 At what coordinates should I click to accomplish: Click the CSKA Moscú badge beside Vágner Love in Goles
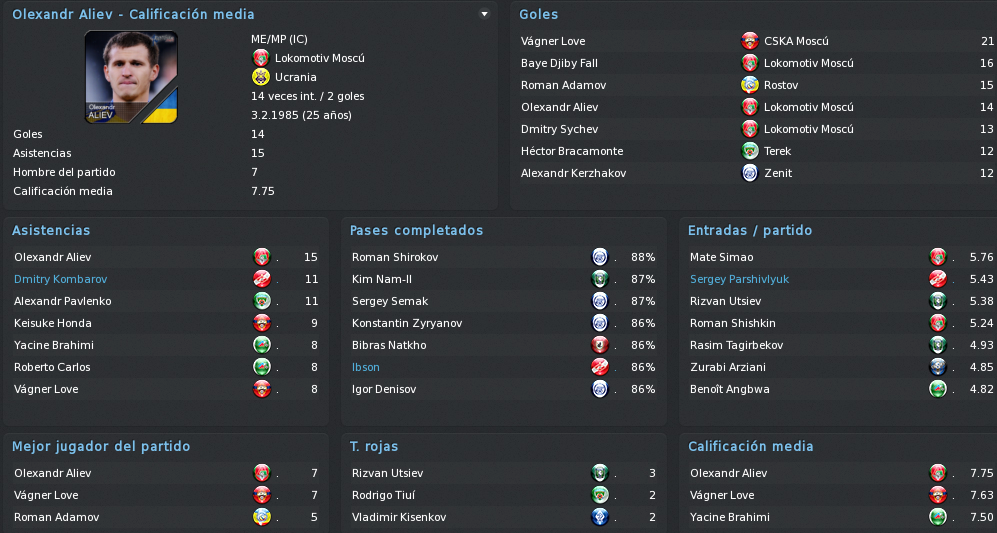tap(750, 41)
